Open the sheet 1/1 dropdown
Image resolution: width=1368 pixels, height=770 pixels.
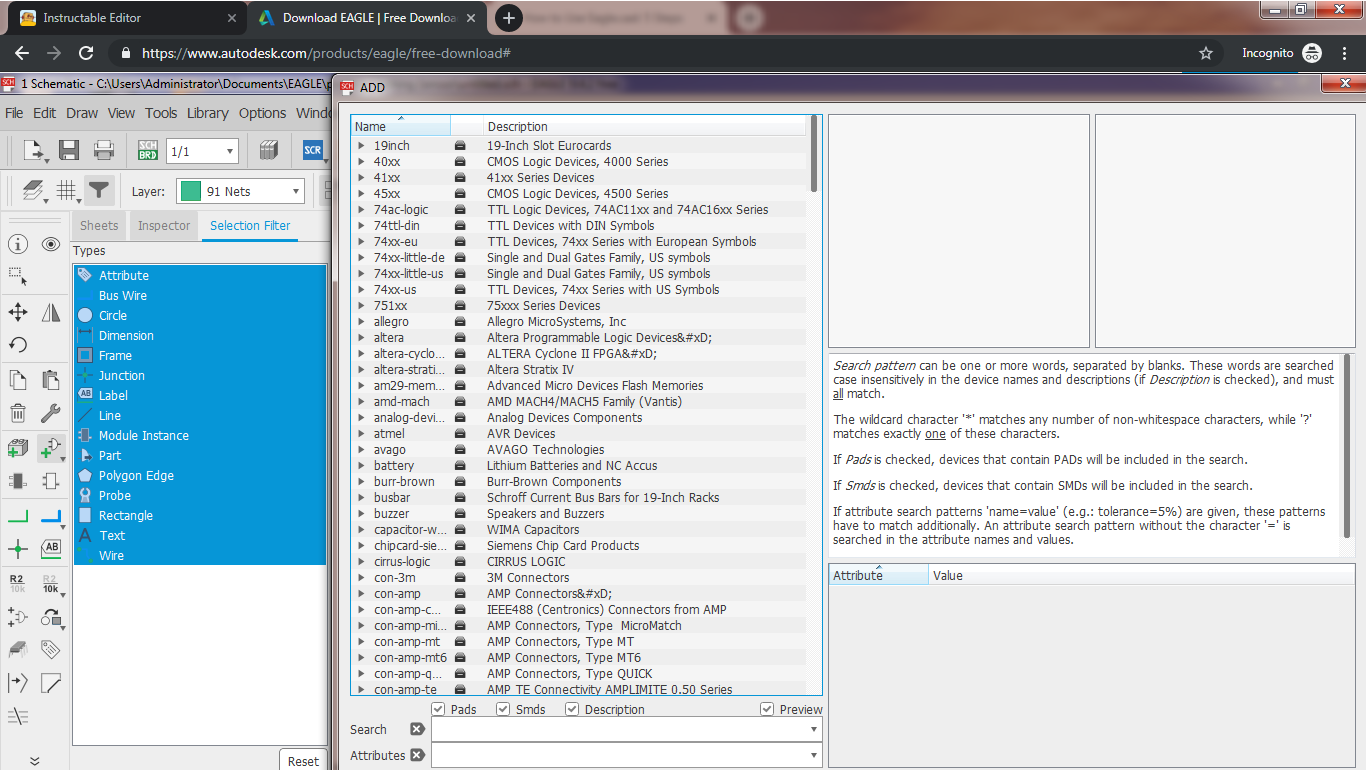(x=231, y=152)
